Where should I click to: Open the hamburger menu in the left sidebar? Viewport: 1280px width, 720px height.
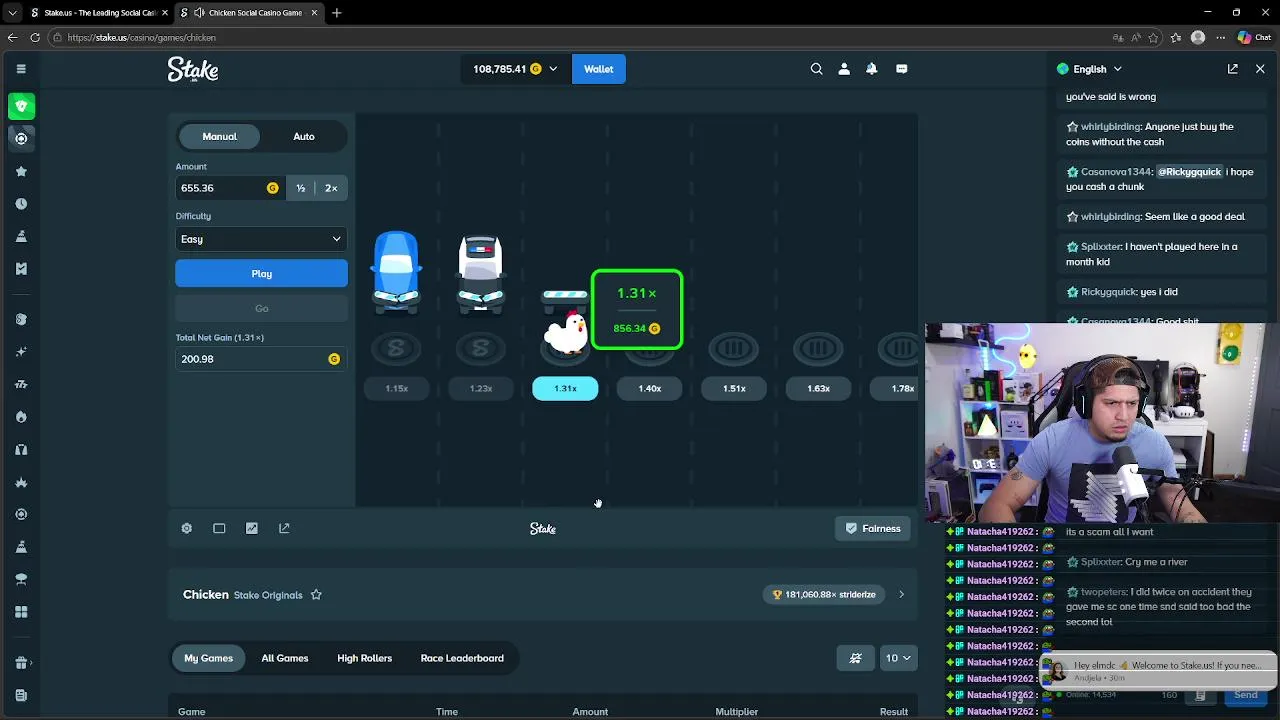click(x=21, y=69)
